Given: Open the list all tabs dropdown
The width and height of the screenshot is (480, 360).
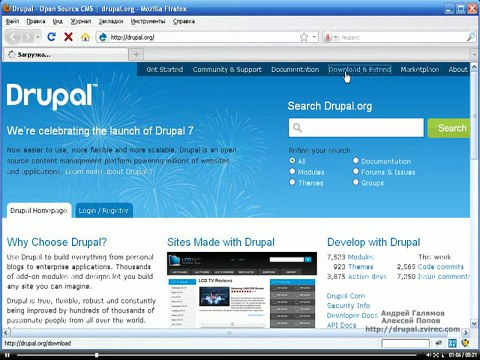Looking at the screenshot, I should 475,54.
